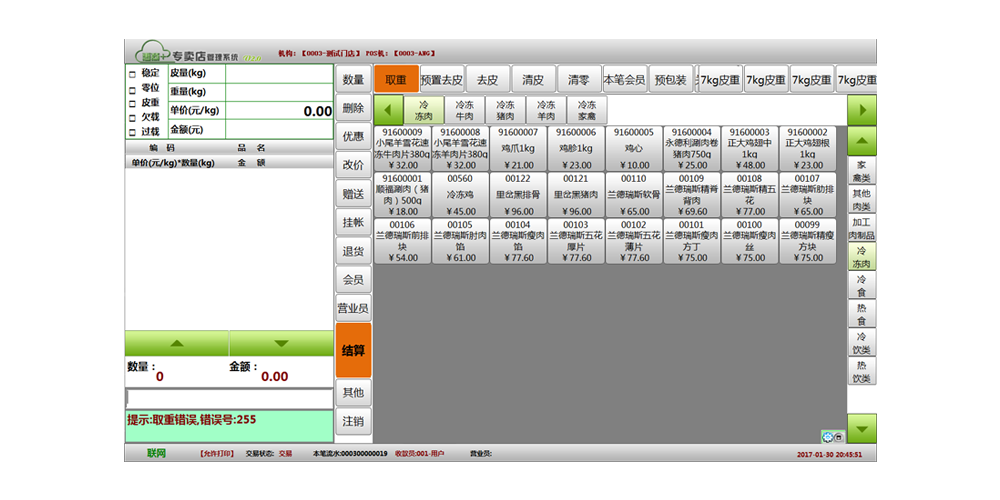The width and height of the screenshot is (1000, 500).
Task: Open the blue gear settings icon
Action: (x=828, y=437)
